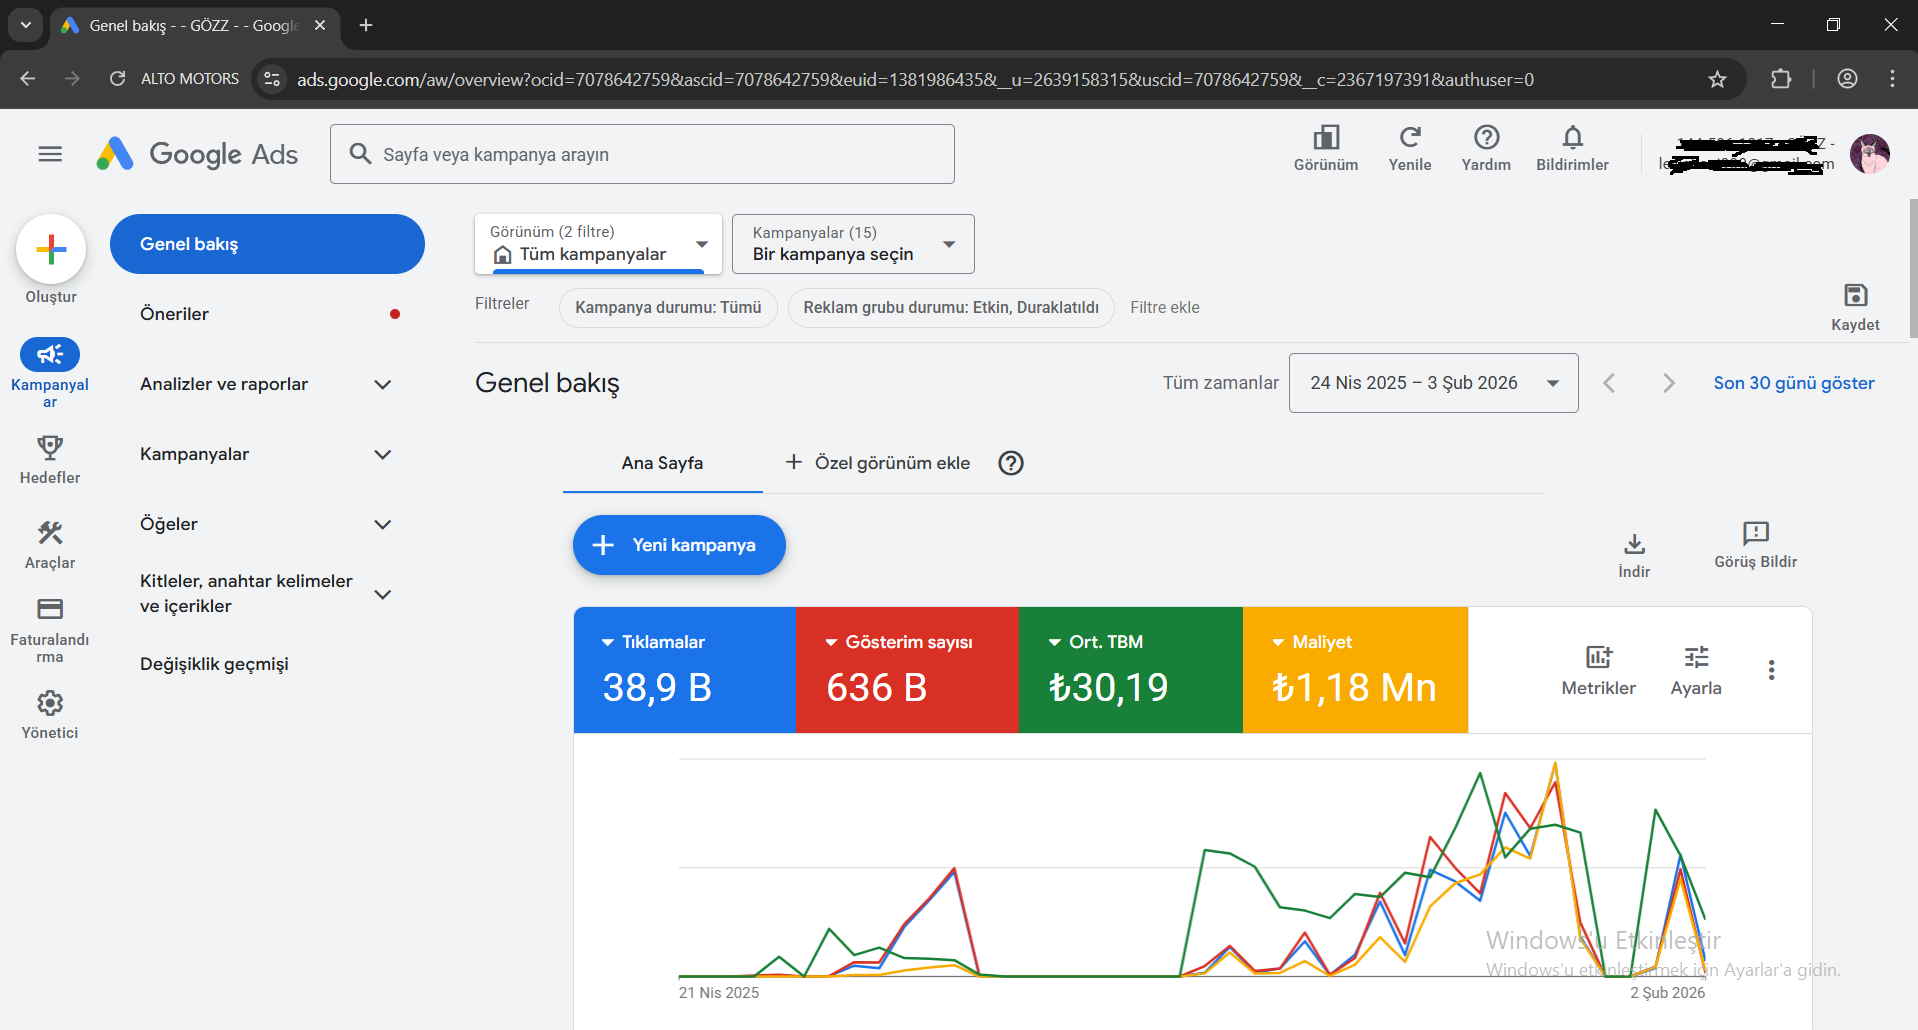Open Araçlar tools in sidebar

click(50, 533)
